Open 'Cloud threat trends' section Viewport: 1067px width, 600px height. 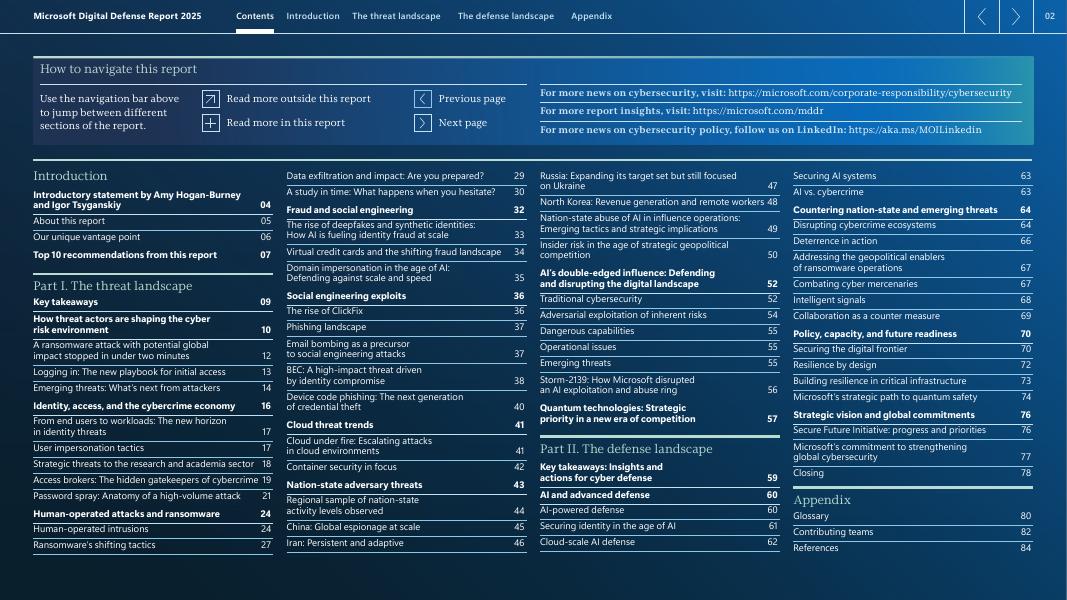[x=406, y=425]
